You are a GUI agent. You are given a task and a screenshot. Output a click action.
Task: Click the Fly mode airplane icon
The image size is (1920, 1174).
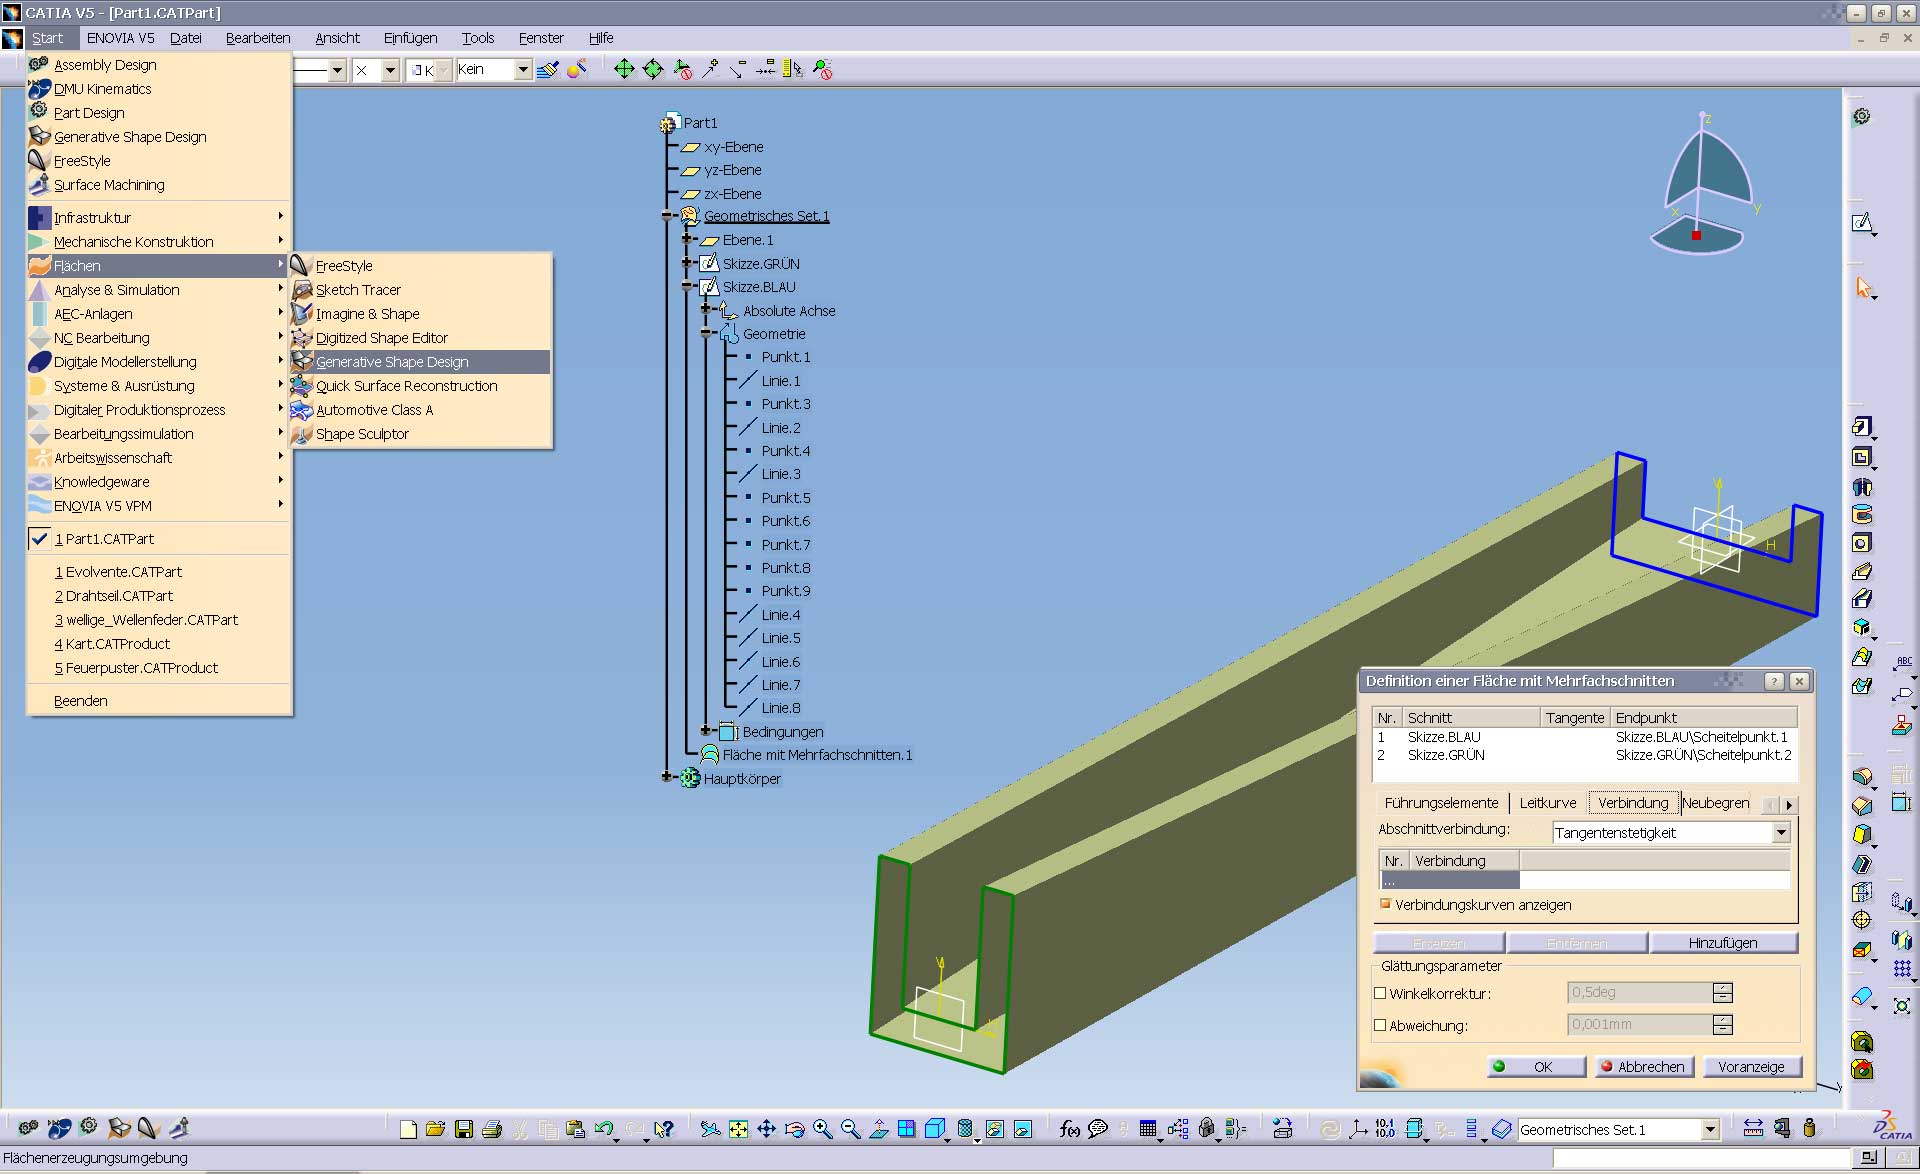click(710, 1129)
